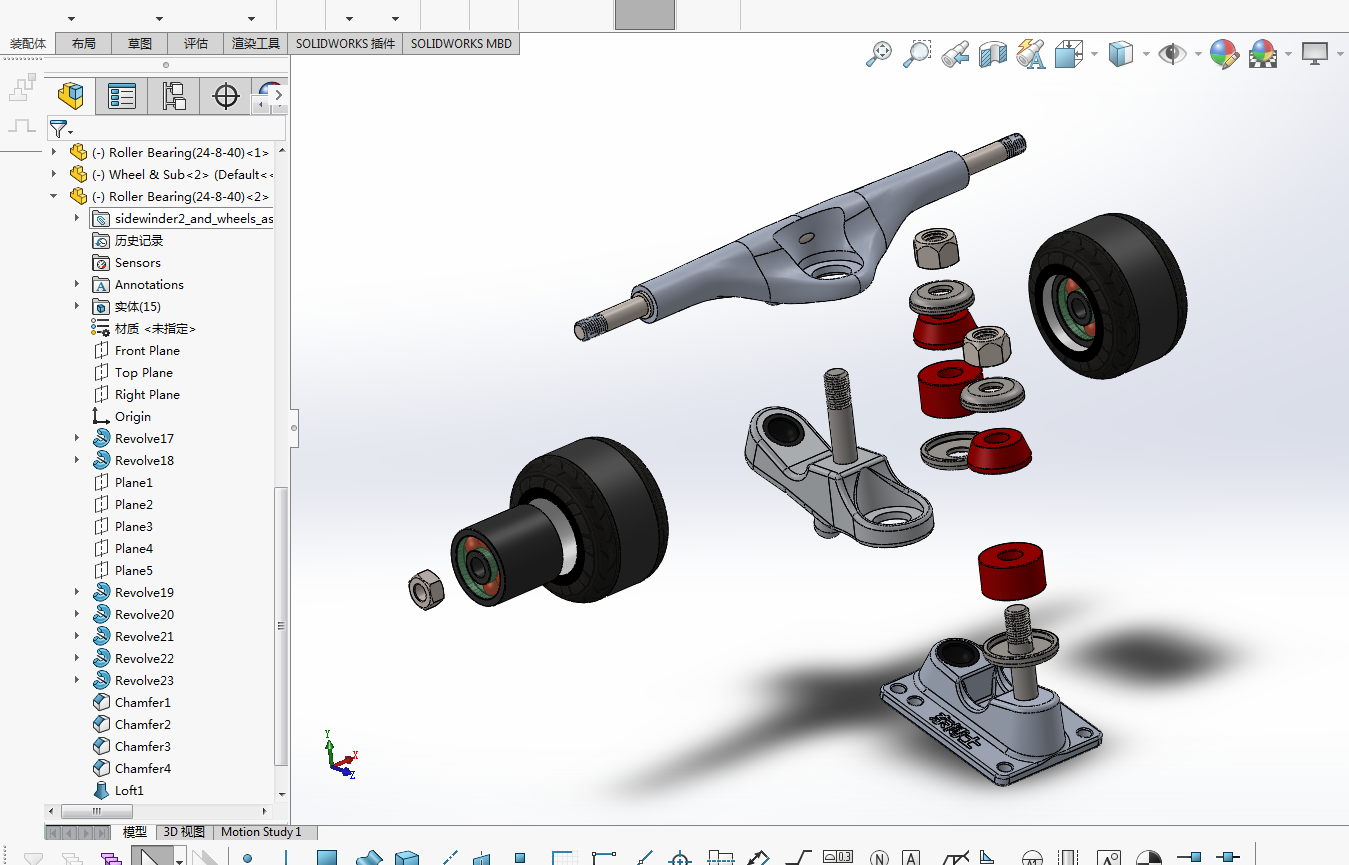Image resolution: width=1349 pixels, height=865 pixels.
Task: Click the feature tree filter funnel icon
Action: (58, 129)
